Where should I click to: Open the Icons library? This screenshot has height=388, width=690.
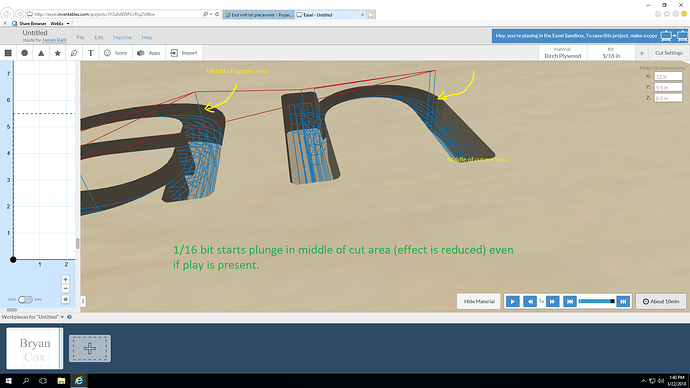(x=115, y=53)
